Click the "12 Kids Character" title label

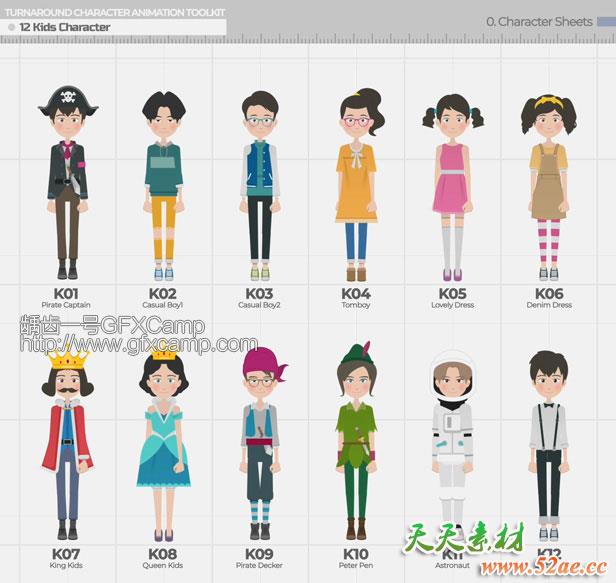[65, 27]
